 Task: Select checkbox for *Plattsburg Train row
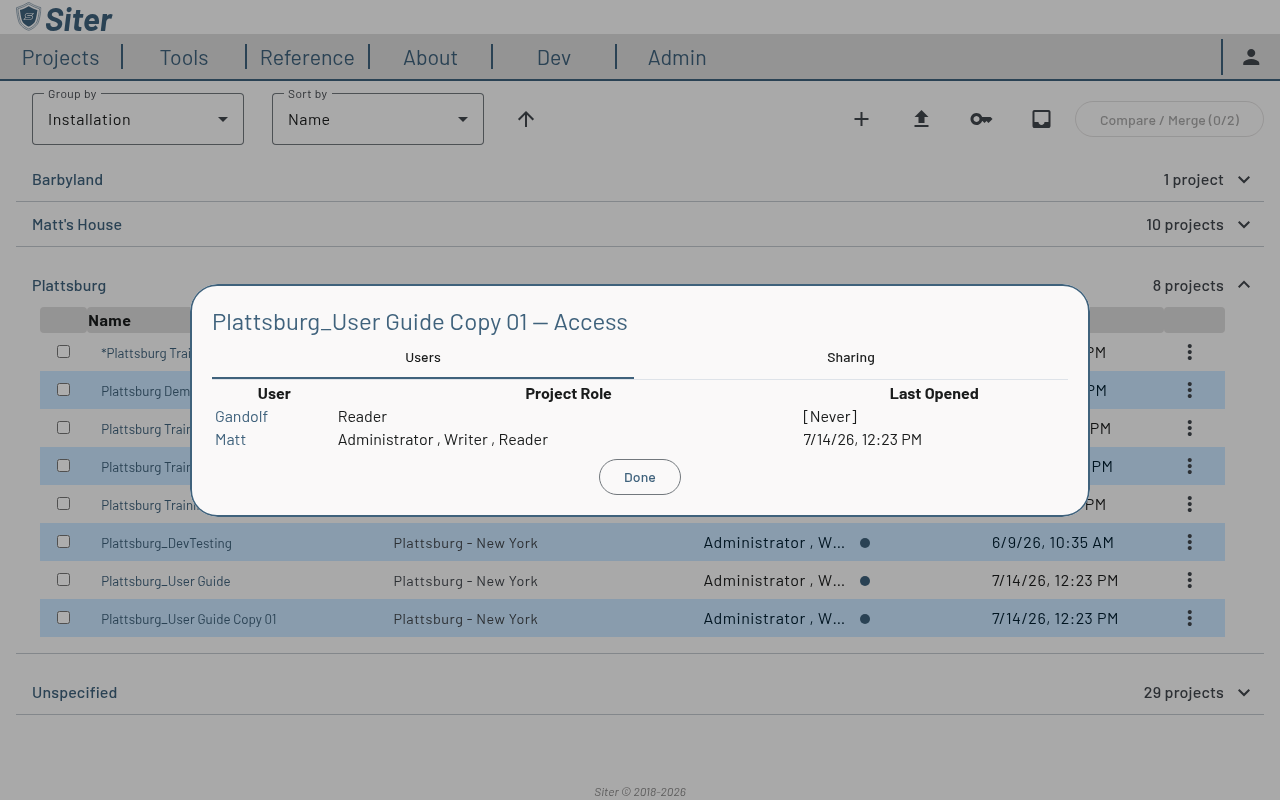click(63, 352)
